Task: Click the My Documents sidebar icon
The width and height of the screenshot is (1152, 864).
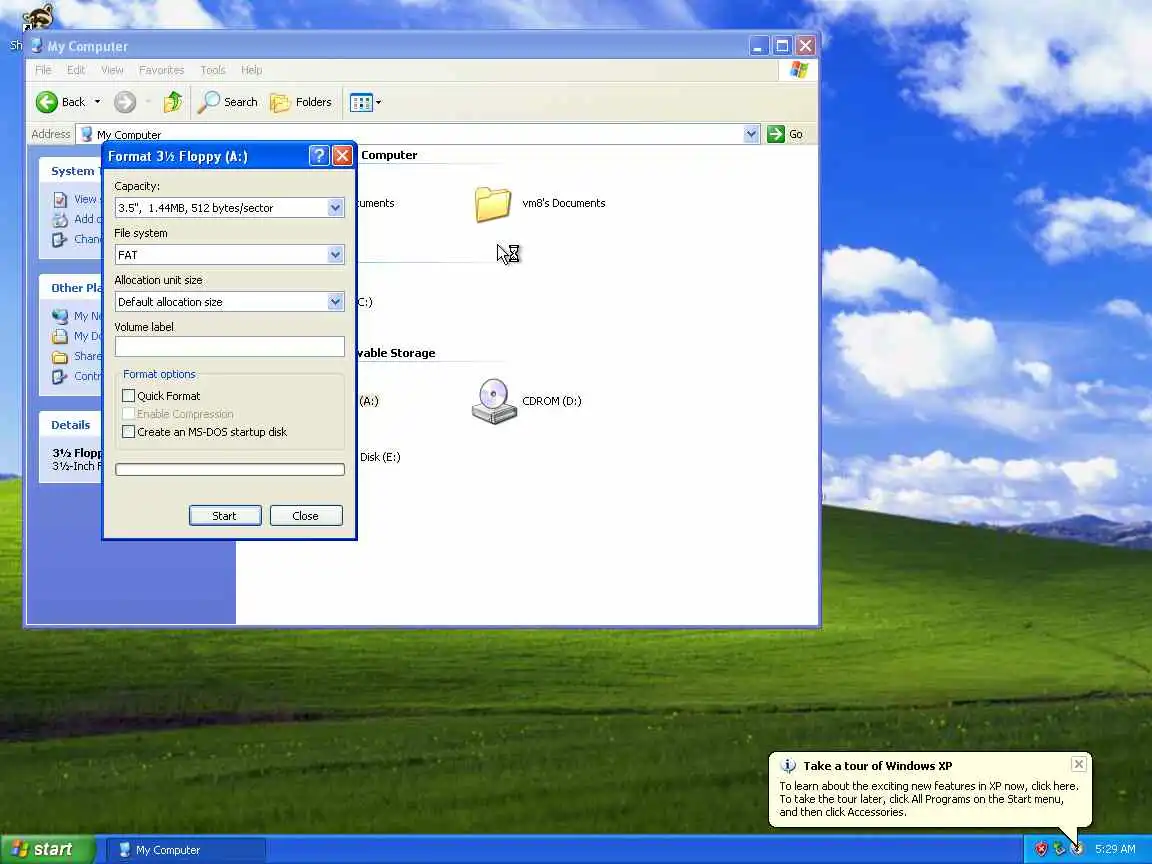Action: click(60, 336)
